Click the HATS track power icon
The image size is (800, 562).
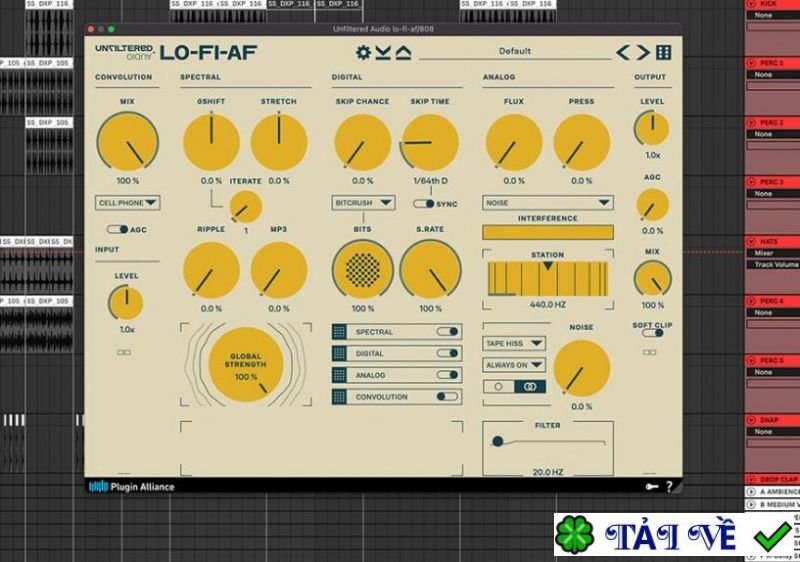(x=751, y=241)
